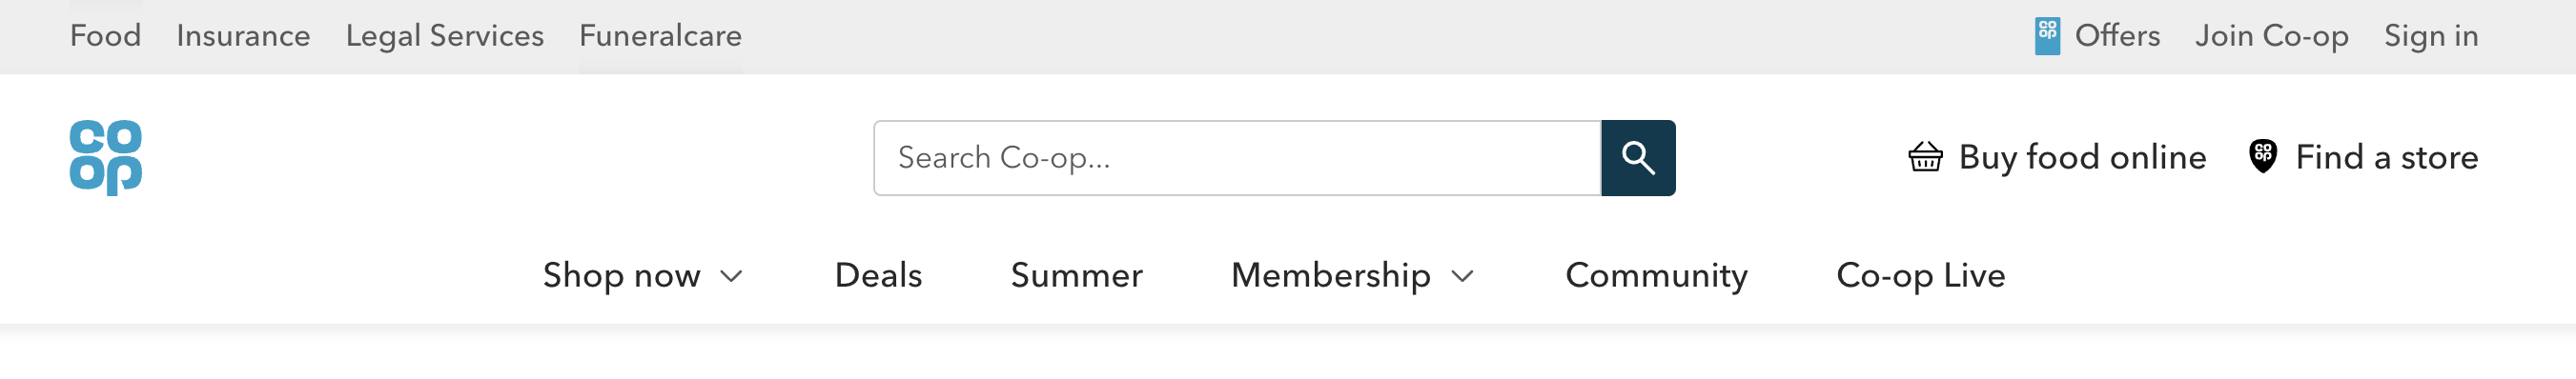Click the Offers card icon

click(x=2047, y=36)
